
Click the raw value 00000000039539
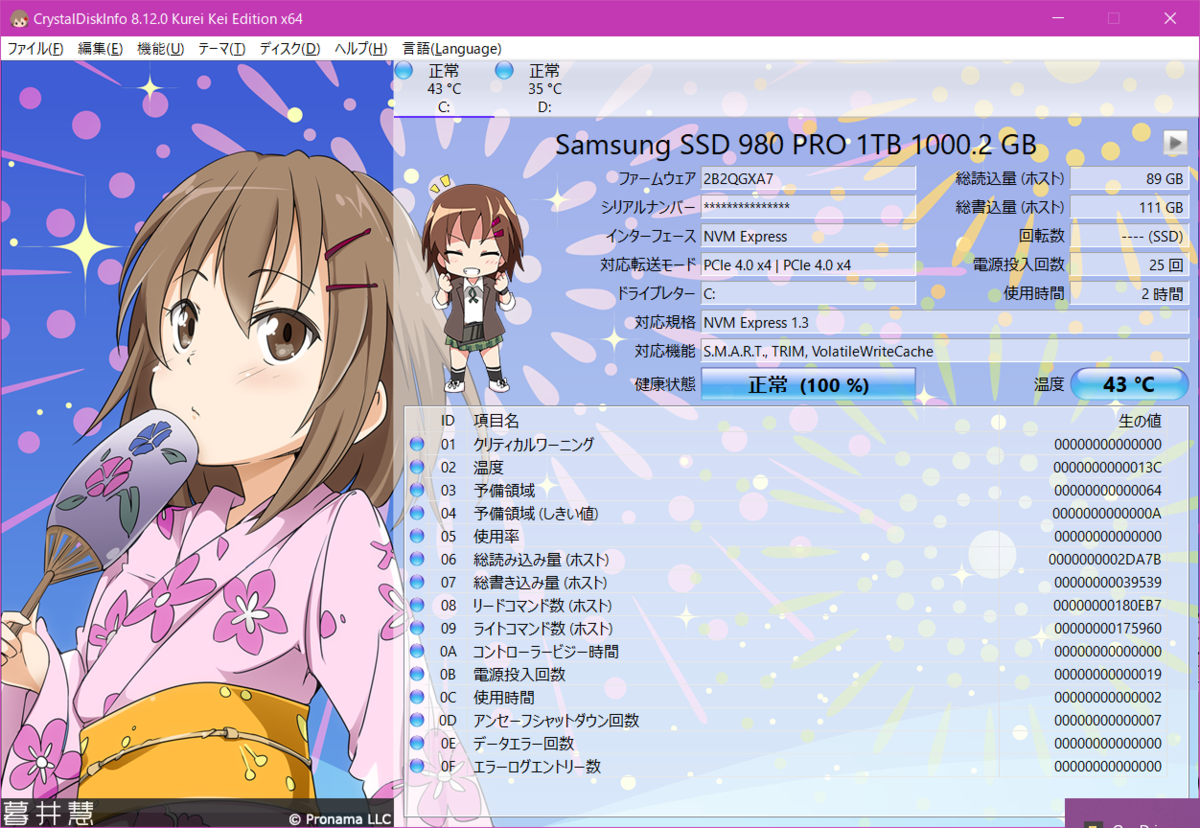[1108, 582]
